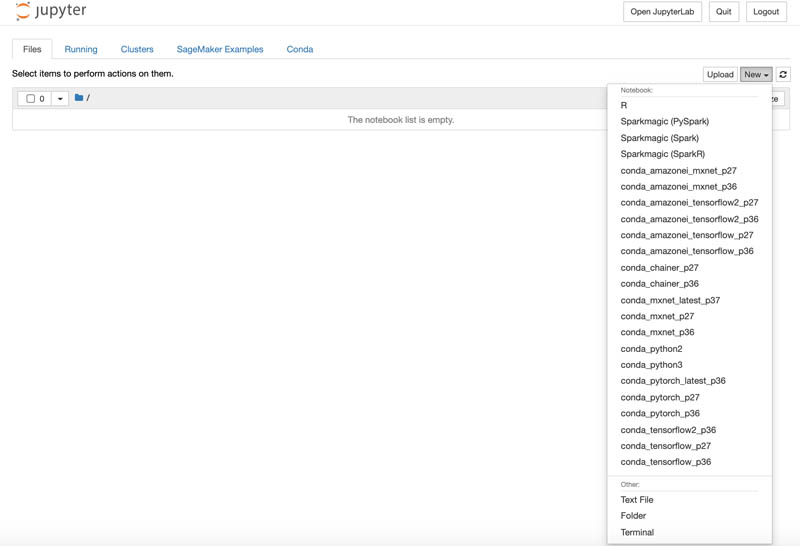
Task: Select conda_amazonei_tensorflow2_p36 notebook
Action: [689, 219]
